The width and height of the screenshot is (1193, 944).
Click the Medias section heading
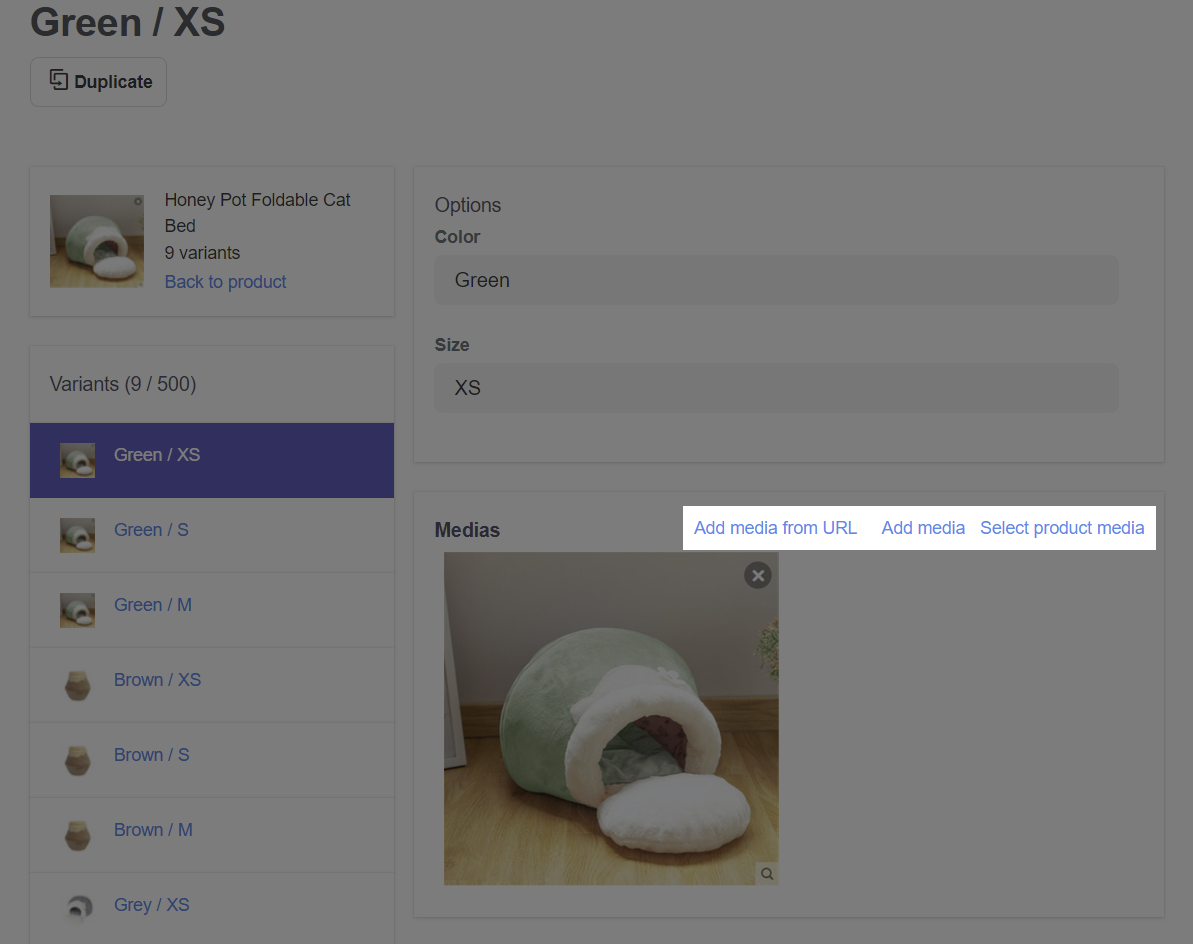(x=467, y=530)
